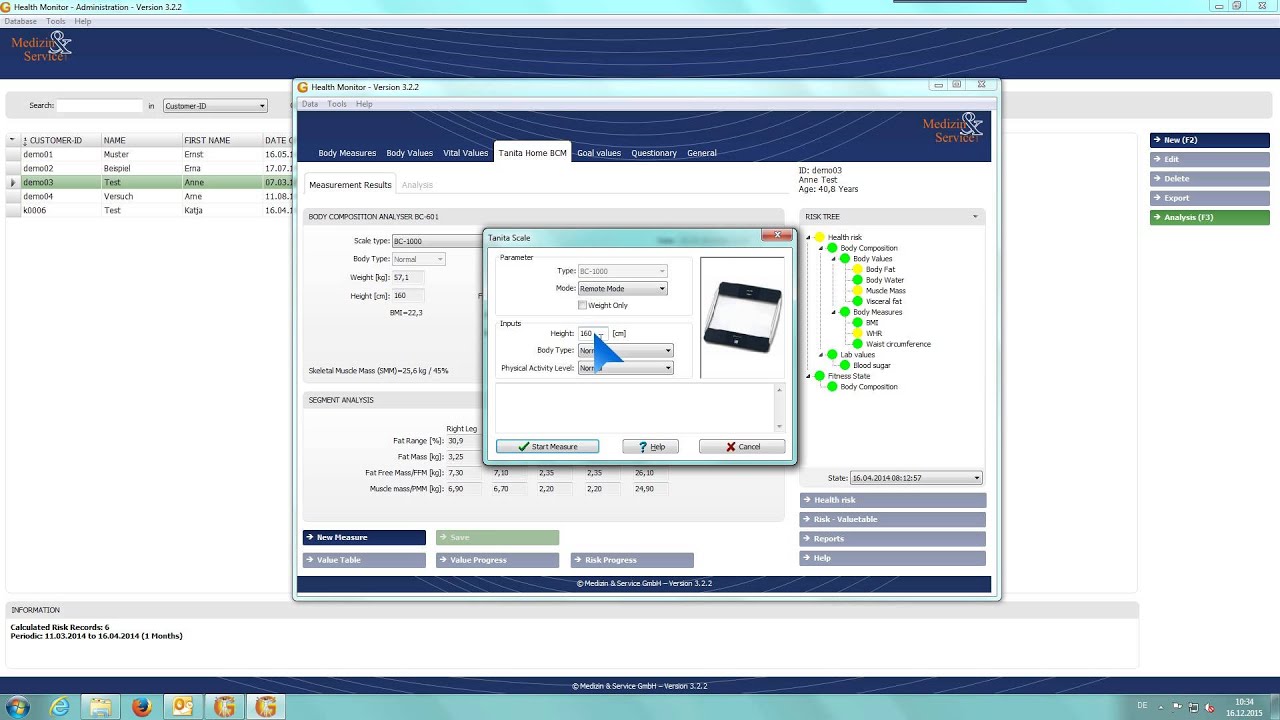The image size is (1280, 720).
Task: Switch to the Body Values tab
Action: coord(409,153)
